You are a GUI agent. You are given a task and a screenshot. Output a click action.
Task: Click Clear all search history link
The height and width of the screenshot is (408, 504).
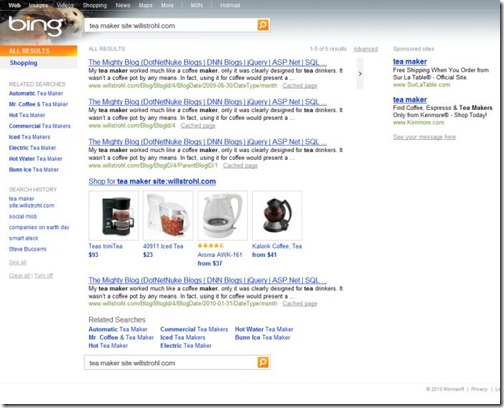tap(19, 276)
